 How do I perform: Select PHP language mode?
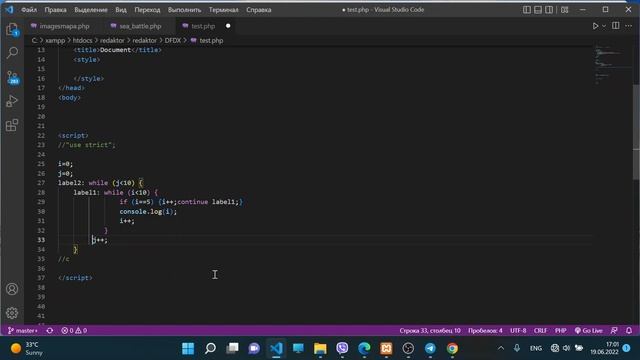560,330
